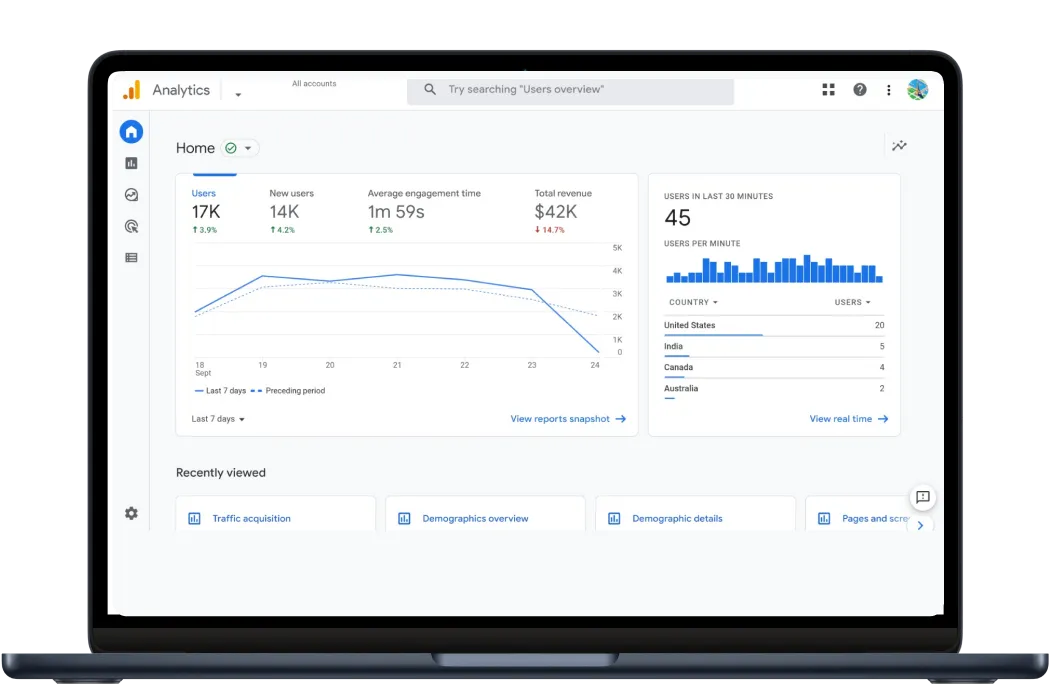Click the Preceding period legend entry

pyautogui.click(x=288, y=391)
